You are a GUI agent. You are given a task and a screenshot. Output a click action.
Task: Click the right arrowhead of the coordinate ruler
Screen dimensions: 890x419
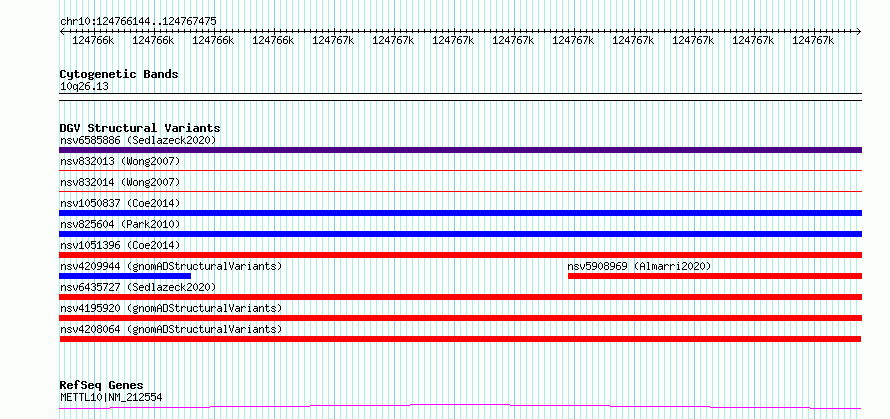(859, 32)
